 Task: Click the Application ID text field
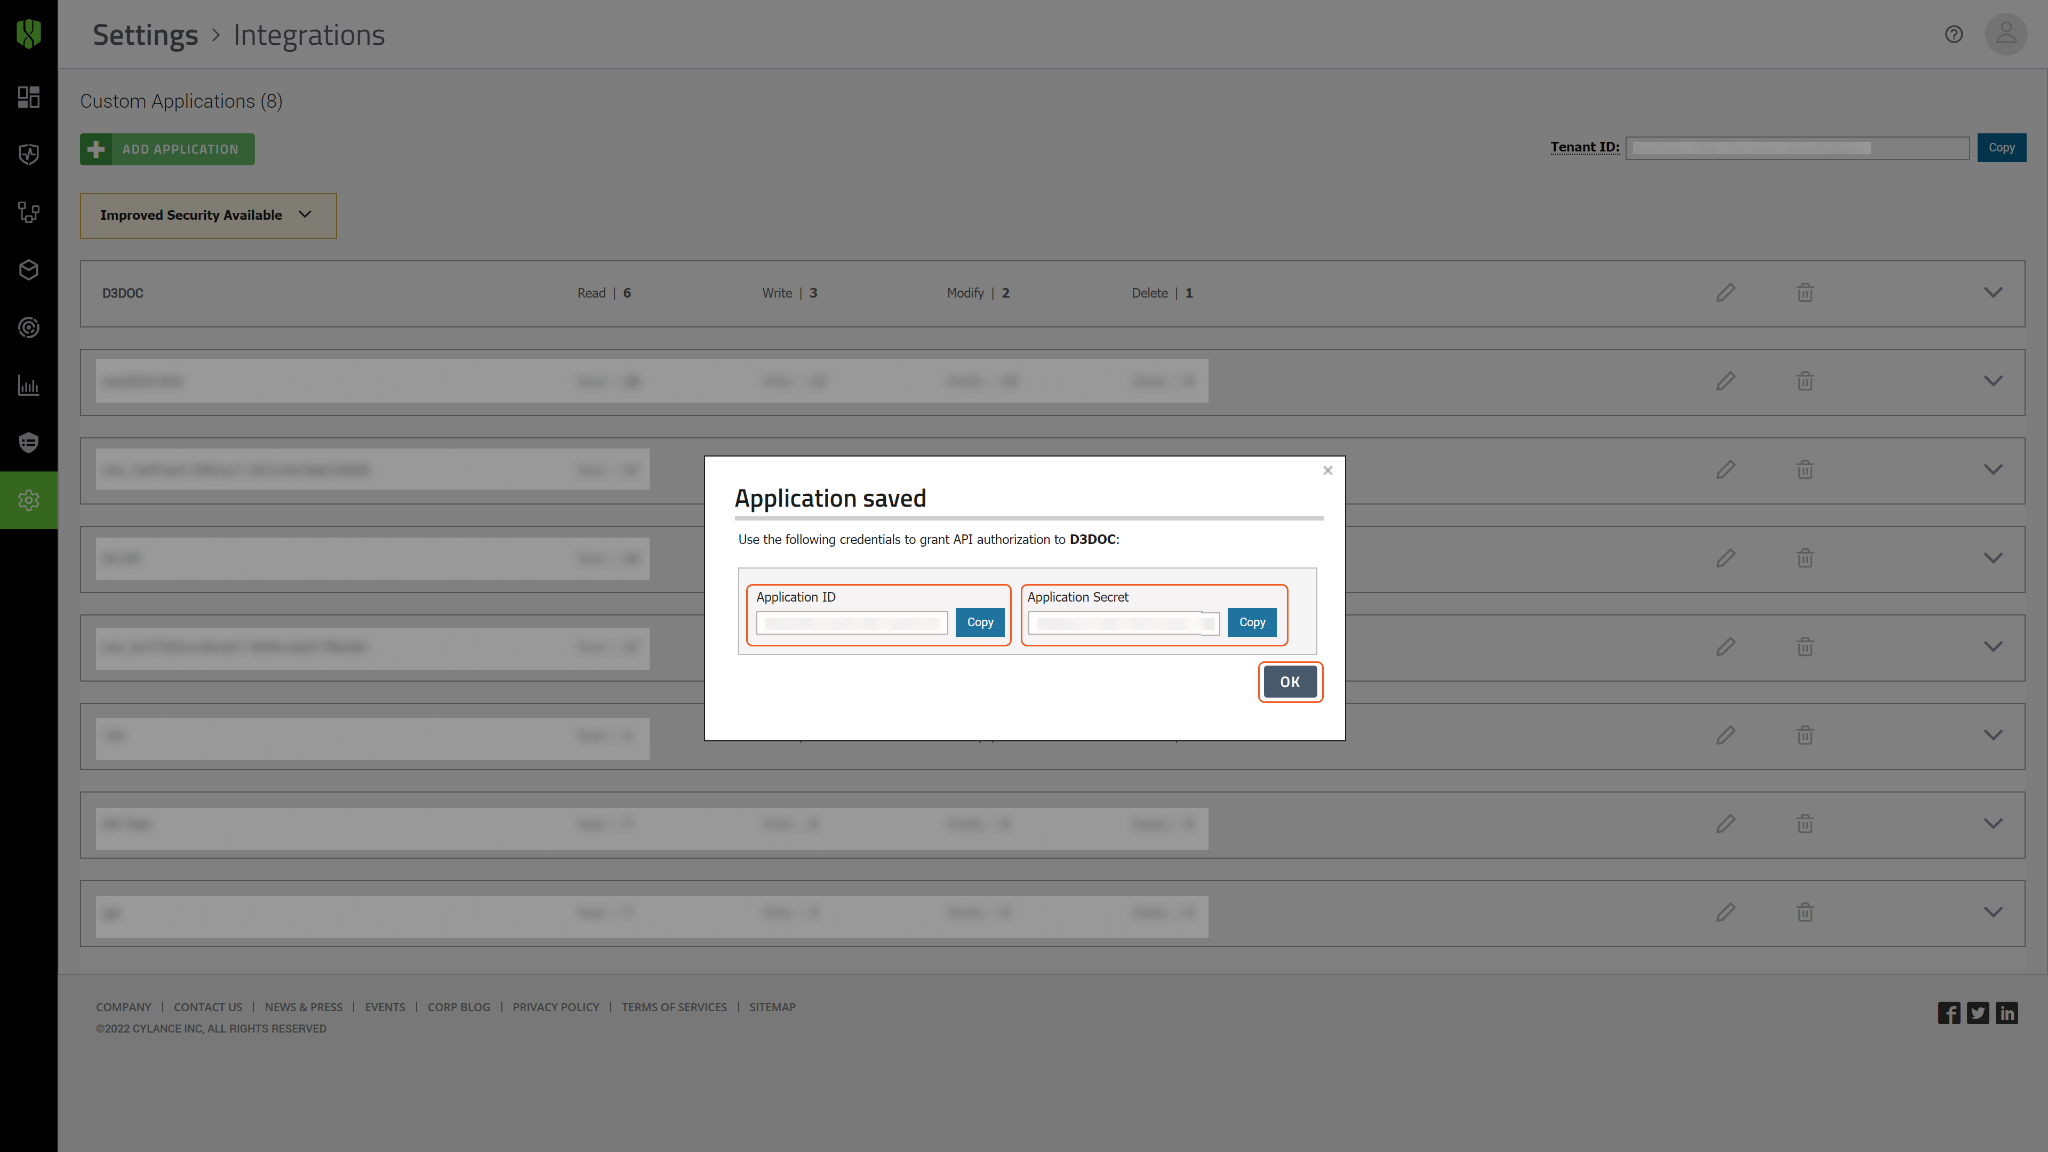tap(851, 623)
